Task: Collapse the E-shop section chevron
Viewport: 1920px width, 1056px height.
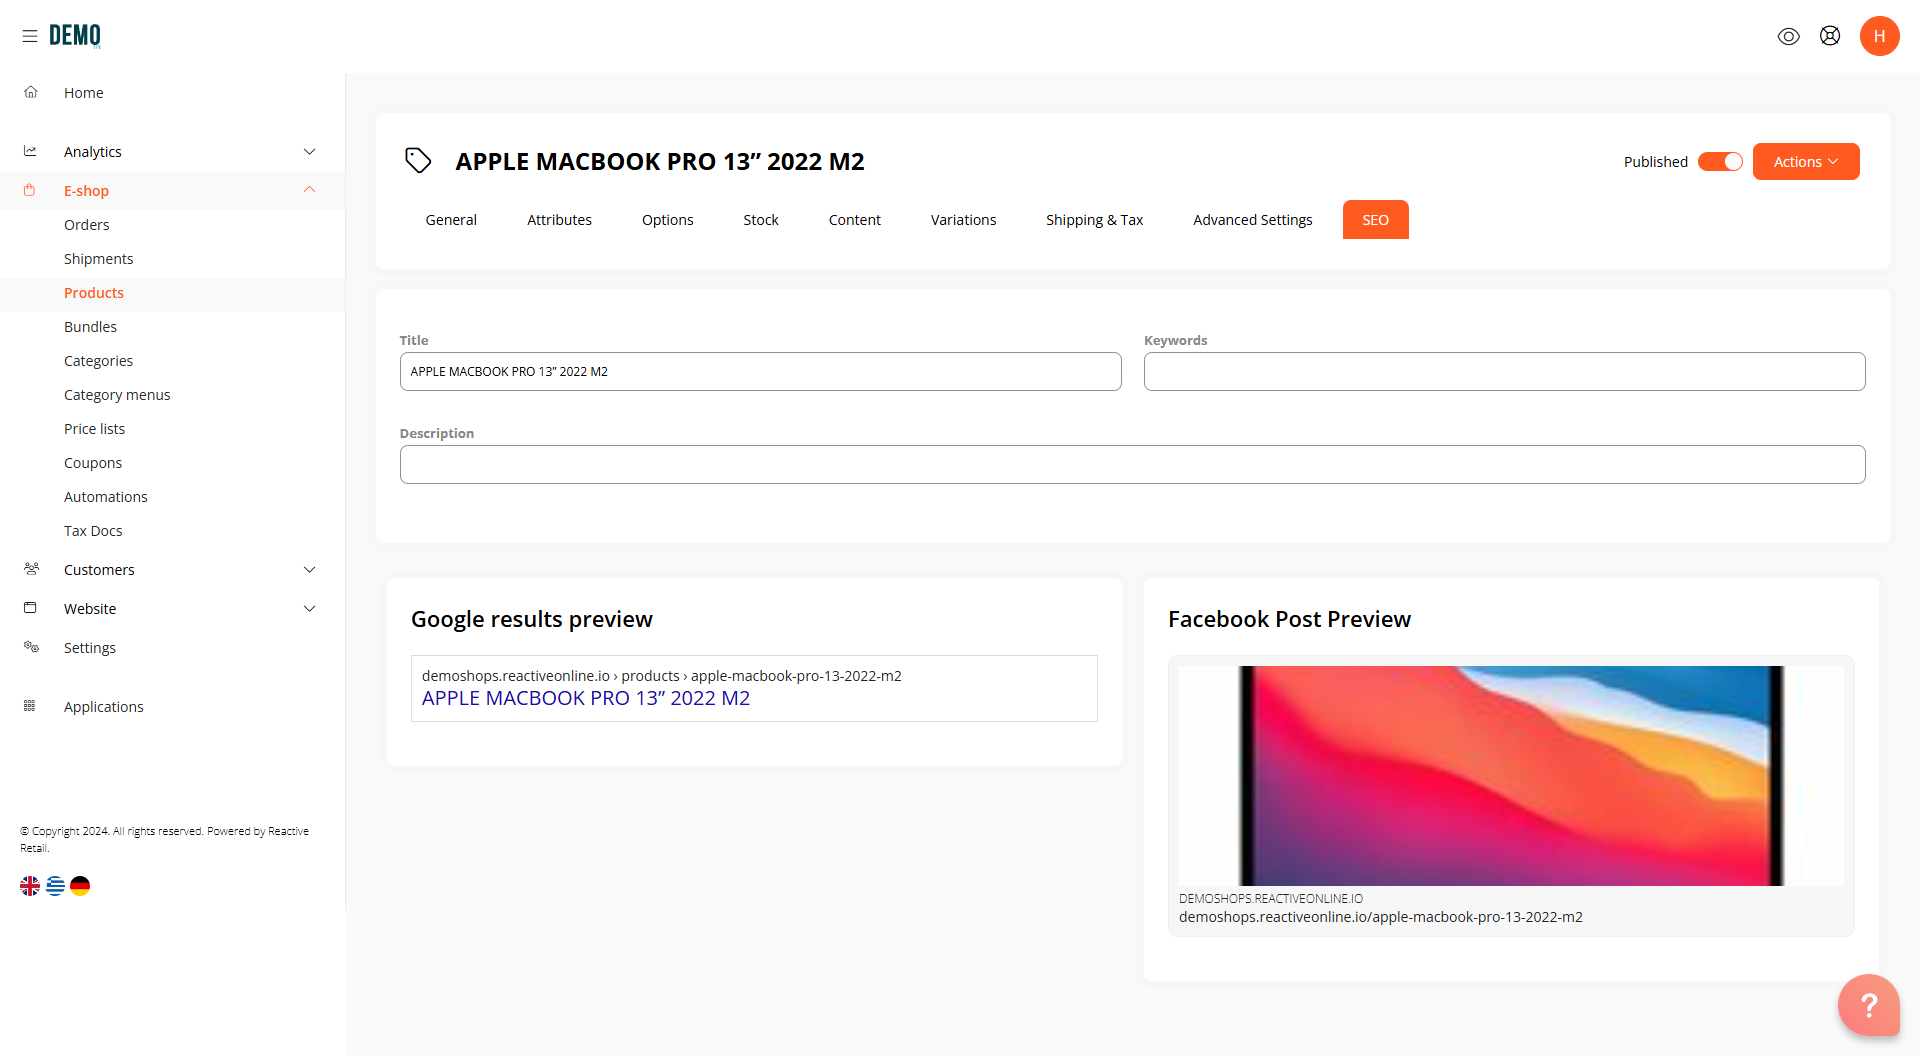Action: (x=310, y=190)
